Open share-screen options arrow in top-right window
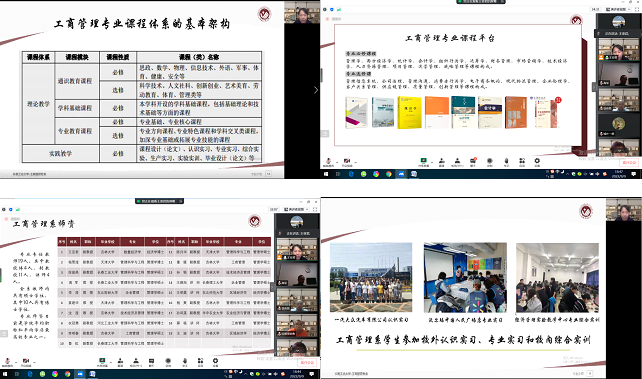This screenshot has width=642, height=379. pyautogui.click(x=432, y=162)
